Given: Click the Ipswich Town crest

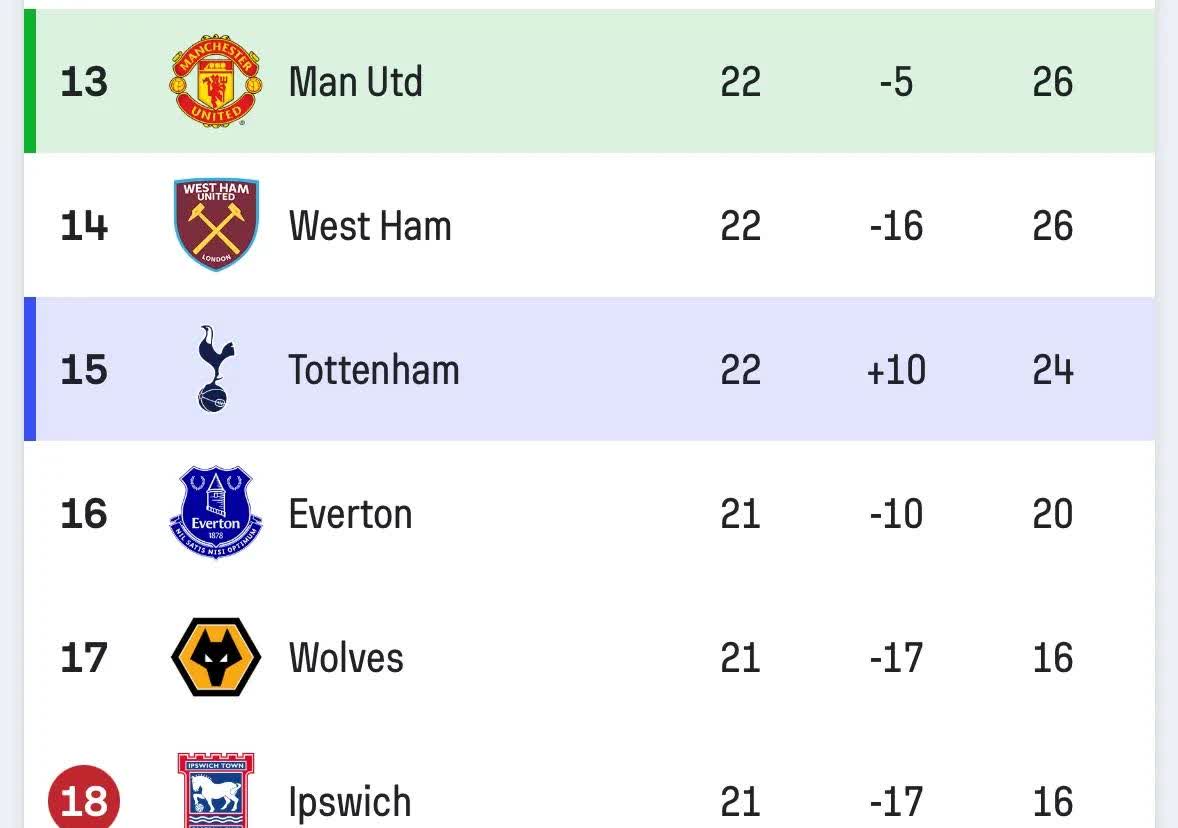Looking at the screenshot, I should point(216,792).
